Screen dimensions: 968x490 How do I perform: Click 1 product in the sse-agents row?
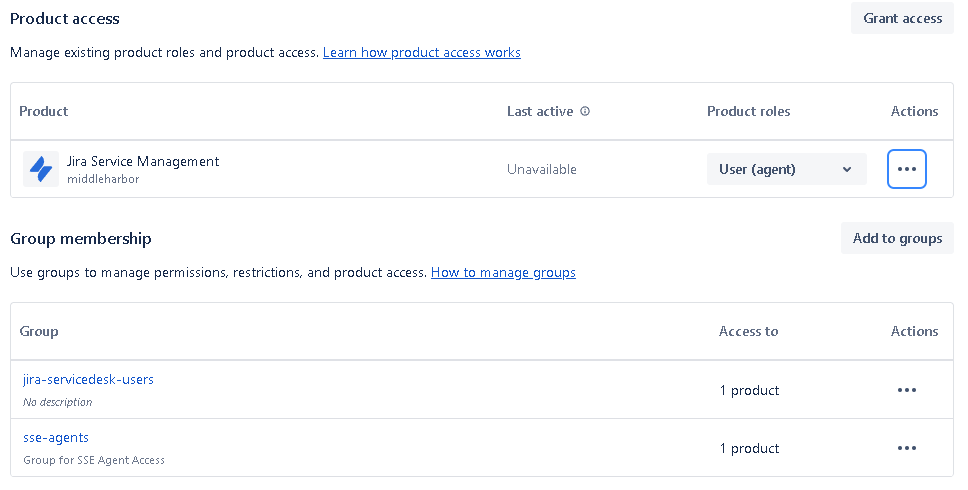(x=749, y=448)
